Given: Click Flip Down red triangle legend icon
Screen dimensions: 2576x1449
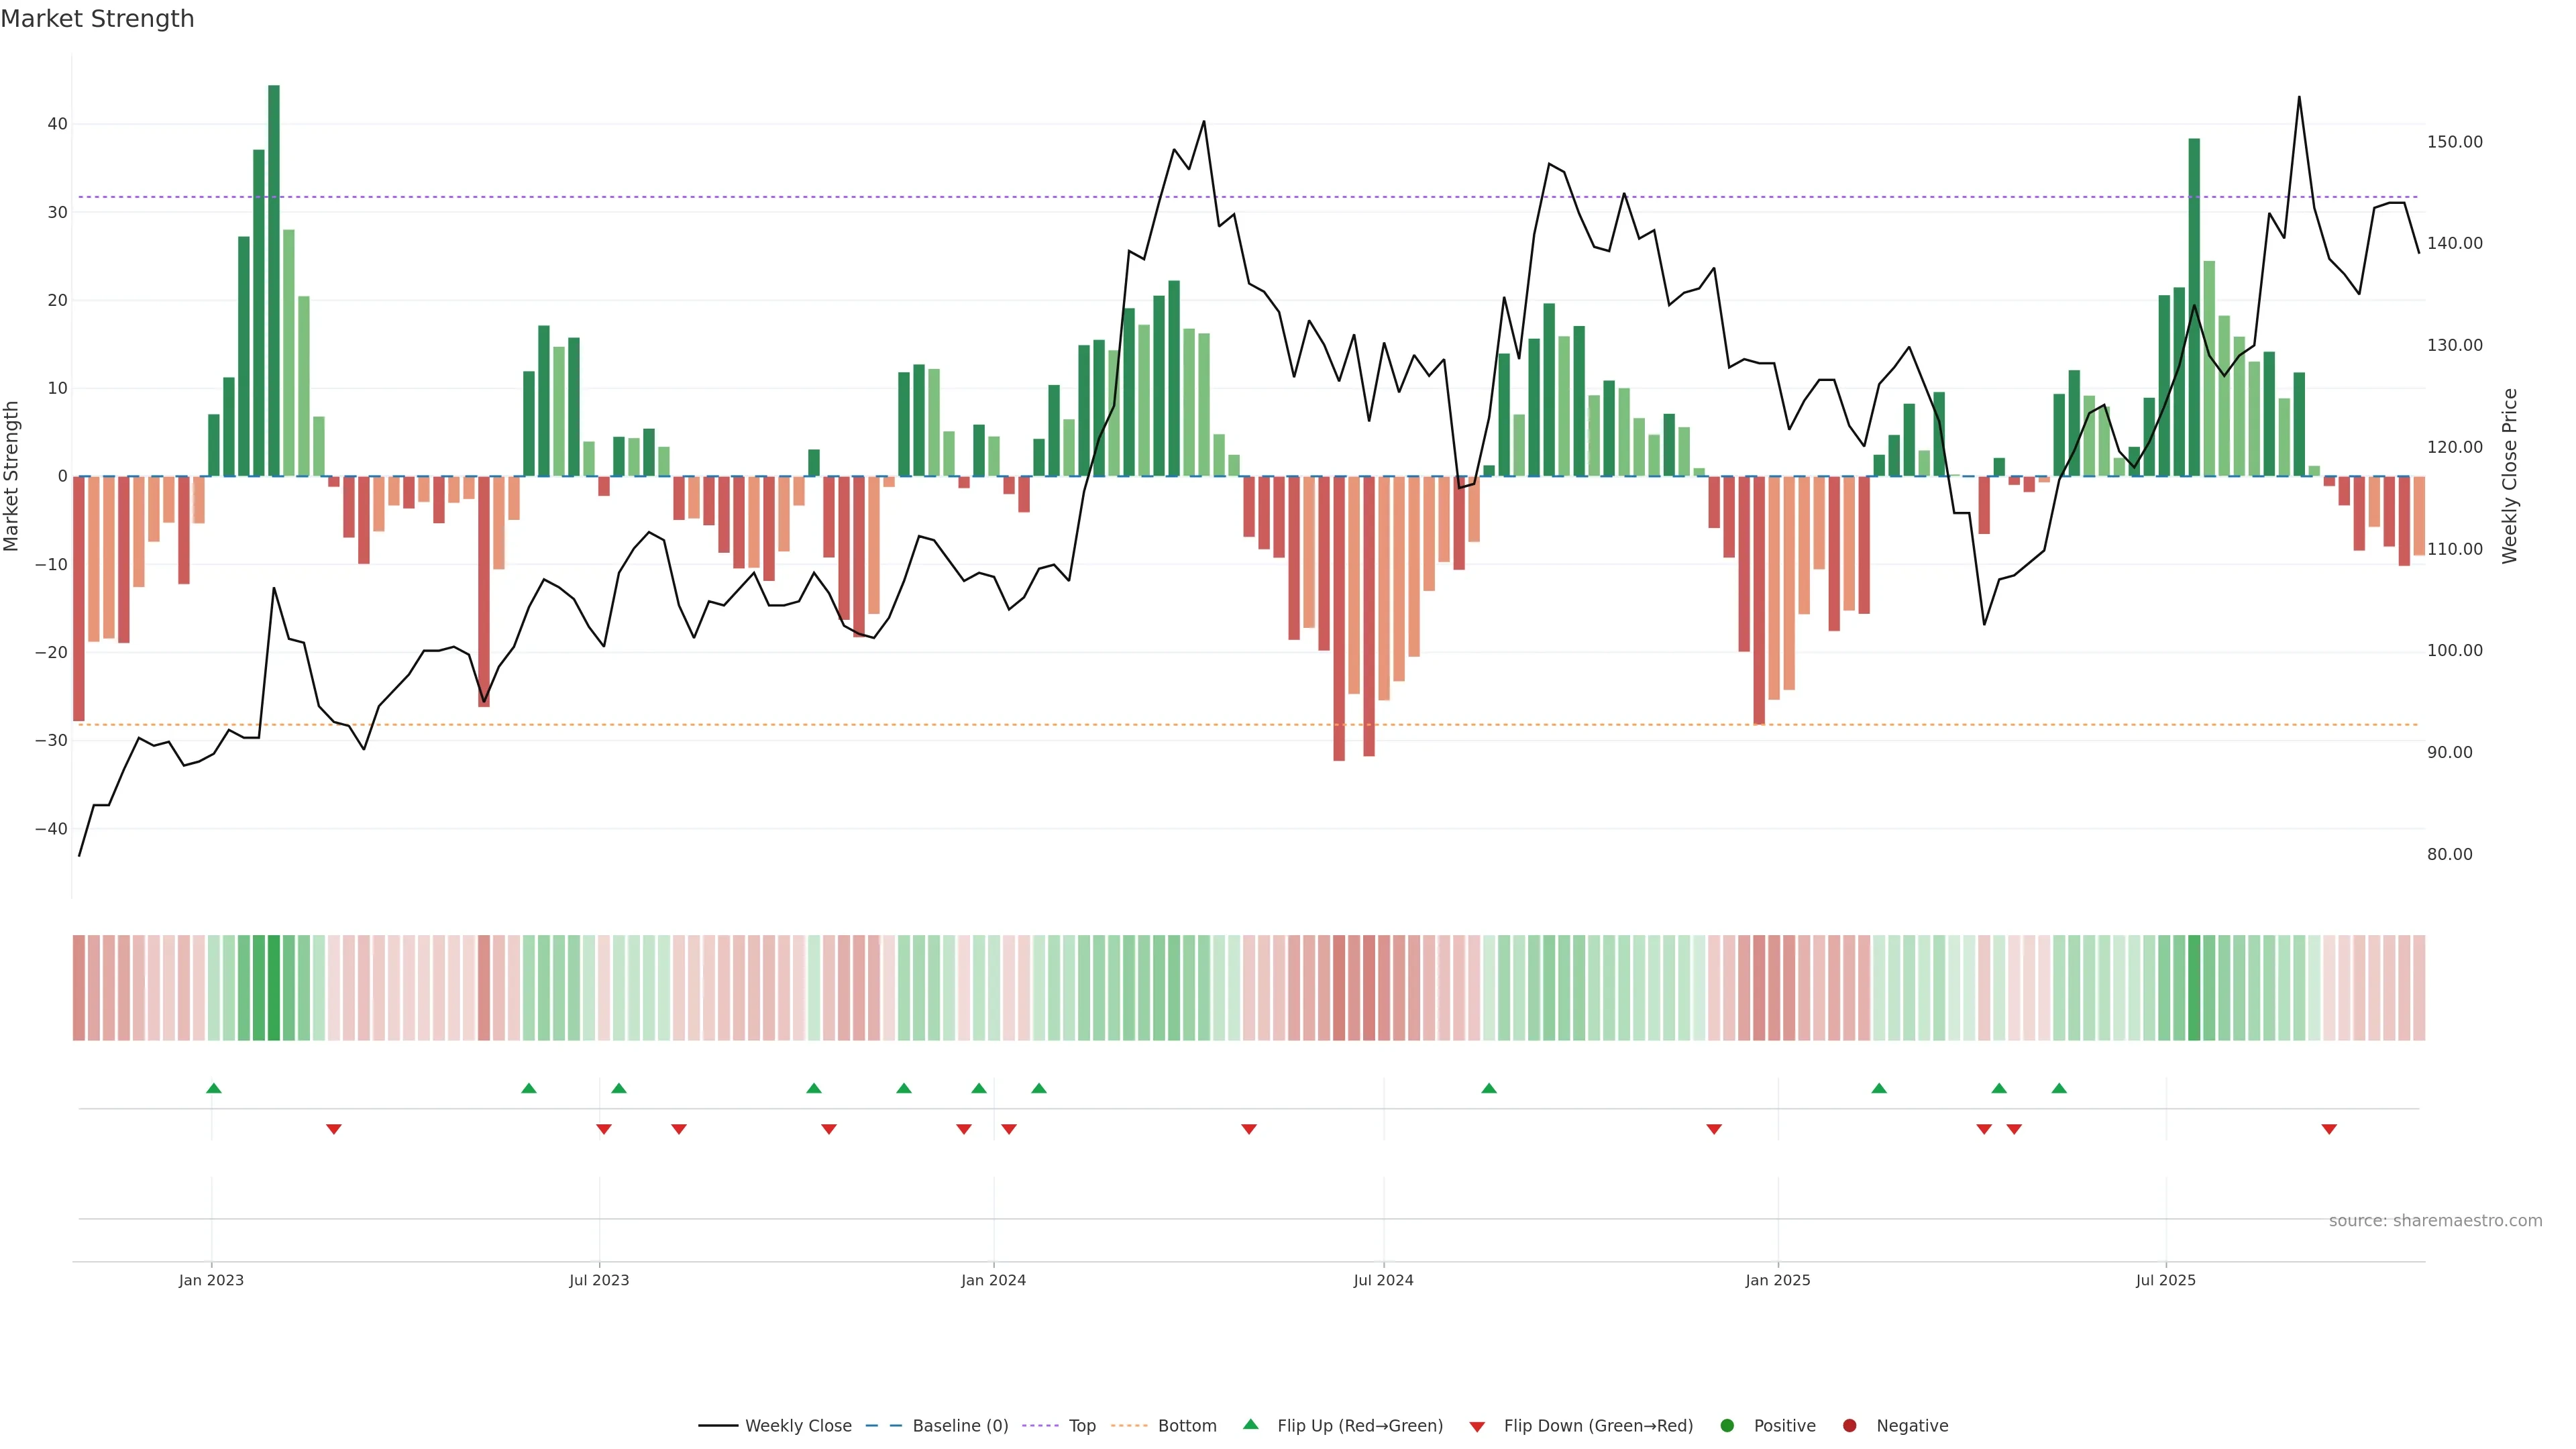Looking at the screenshot, I should click(1477, 1427).
